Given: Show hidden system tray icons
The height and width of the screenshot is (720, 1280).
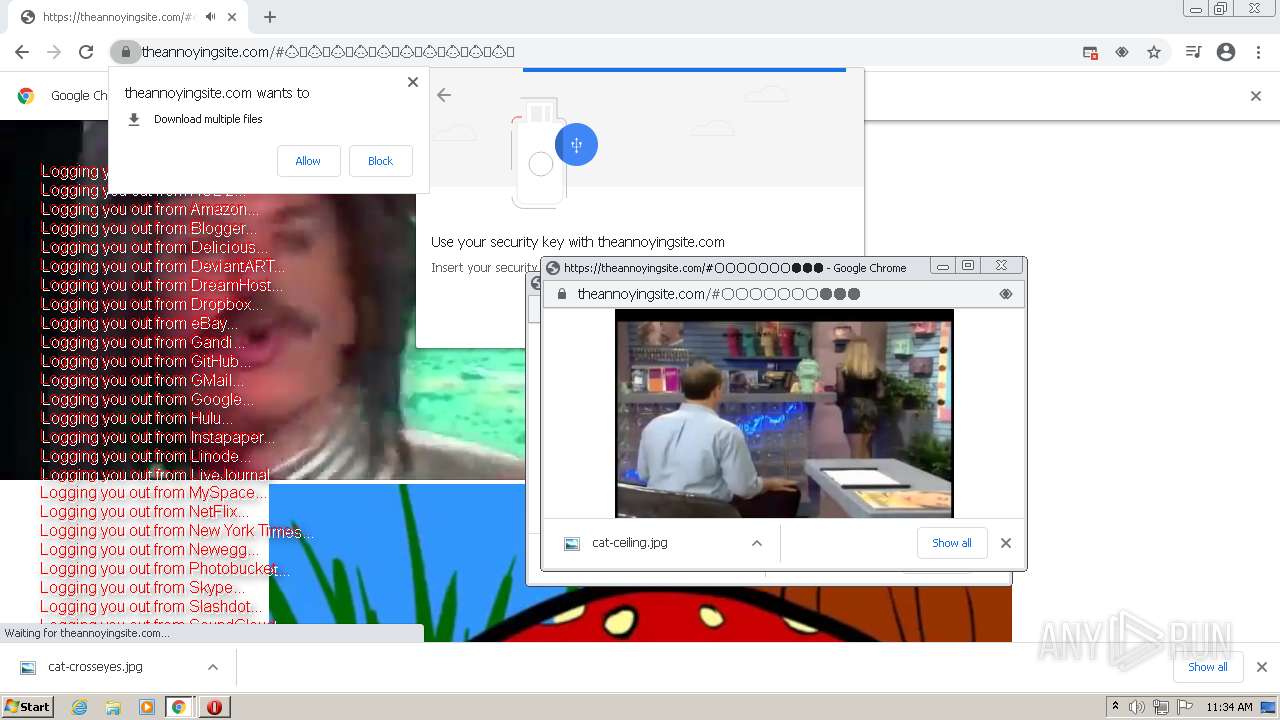Looking at the screenshot, I should point(1115,706).
